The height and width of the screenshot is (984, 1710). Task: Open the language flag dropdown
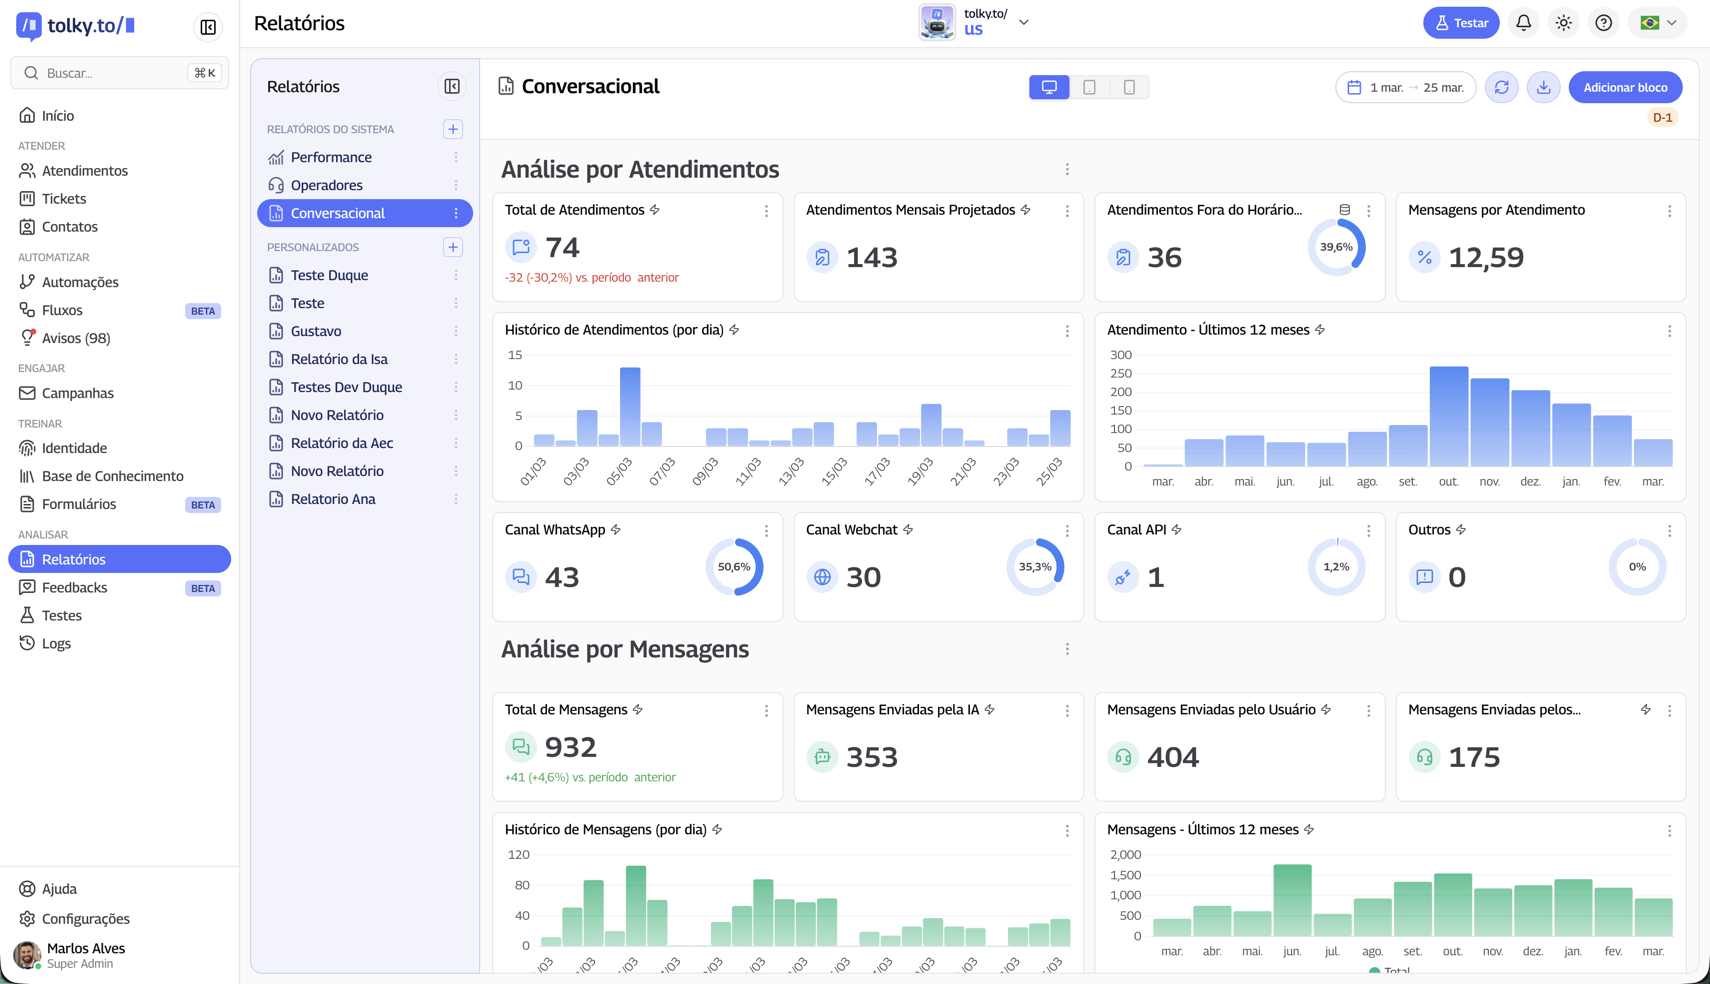[x=1658, y=23]
